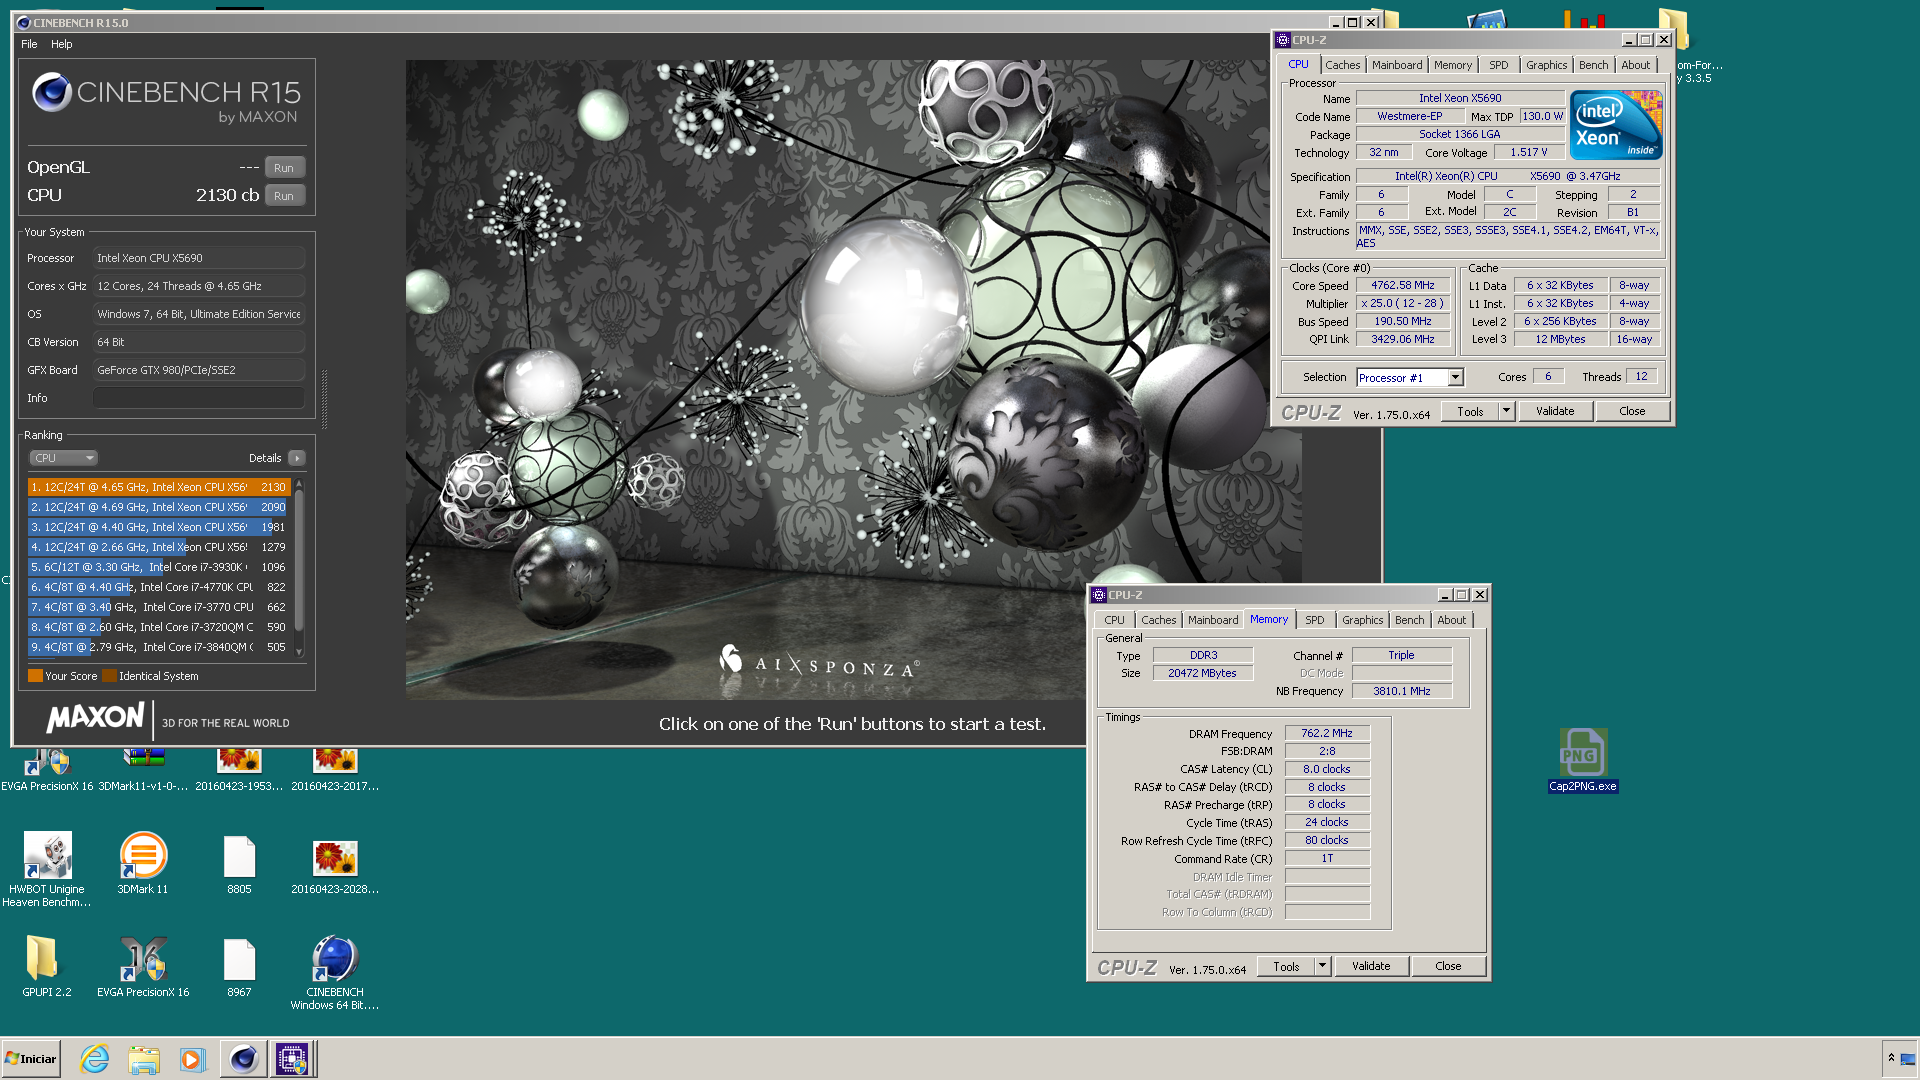Switch to Mainboard tab in upper CPU-Z
Viewport: 1920px width, 1080px height.
(1397, 65)
